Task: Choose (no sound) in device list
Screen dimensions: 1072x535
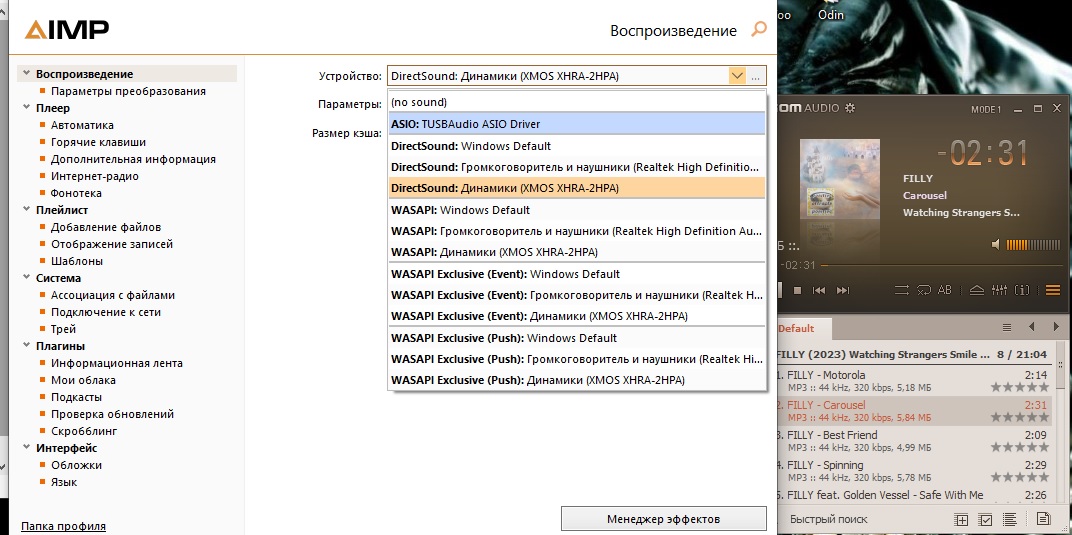Action: click(576, 102)
